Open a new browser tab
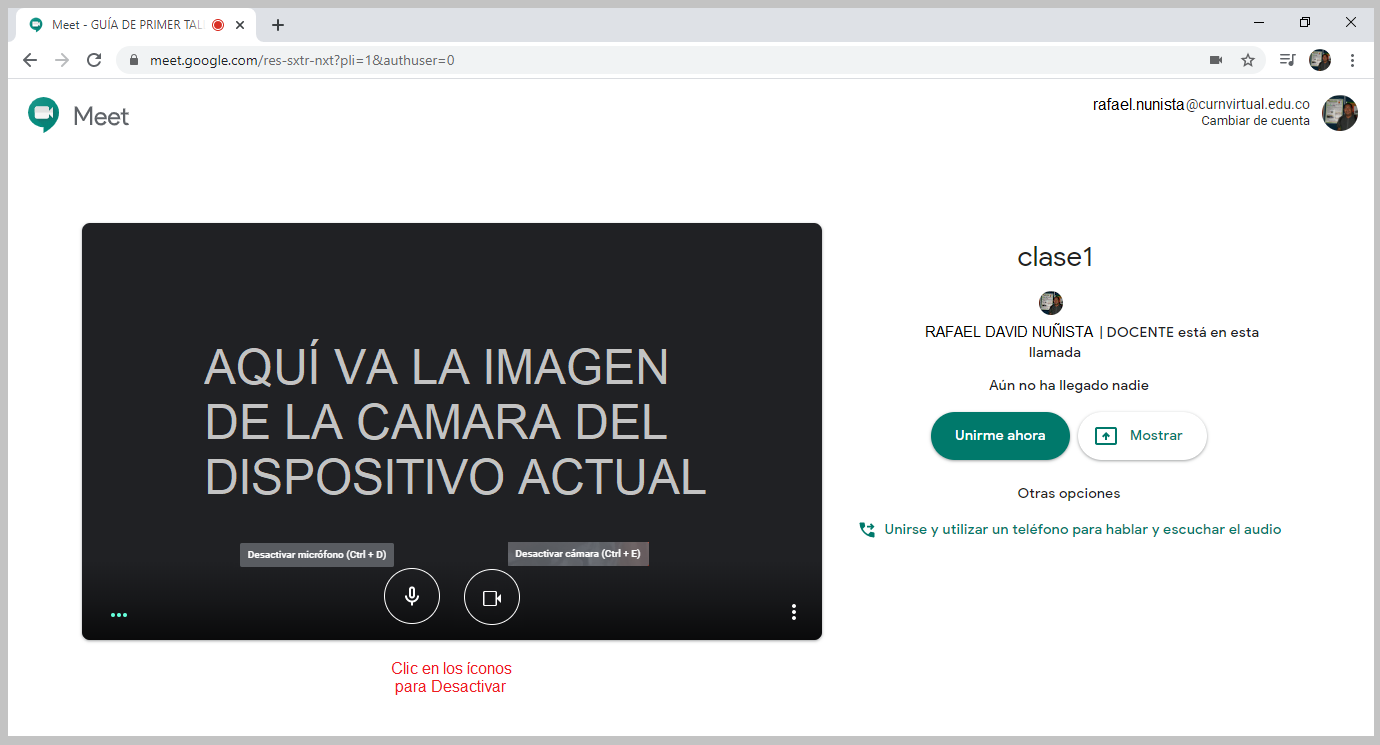The height and width of the screenshot is (745, 1380). pyautogui.click(x=278, y=25)
